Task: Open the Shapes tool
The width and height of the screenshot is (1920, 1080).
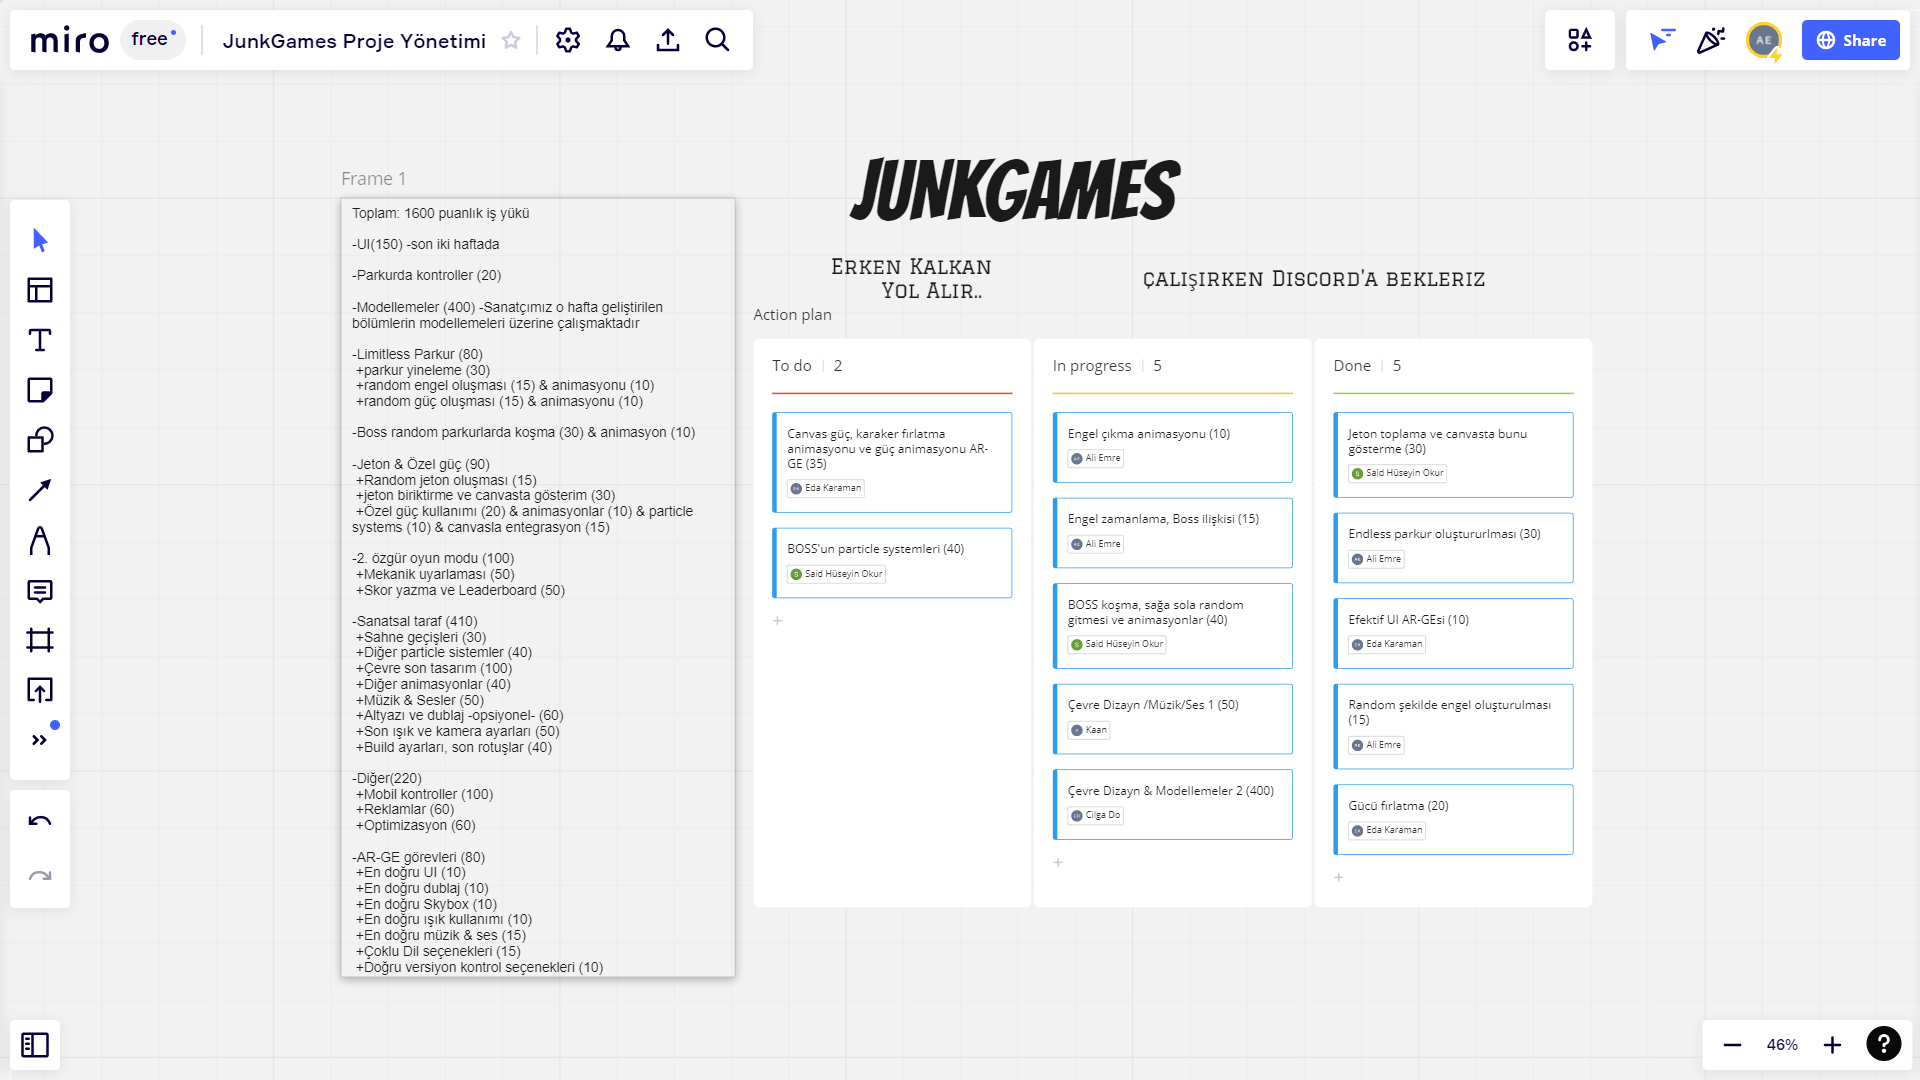Action: [39, 440]
